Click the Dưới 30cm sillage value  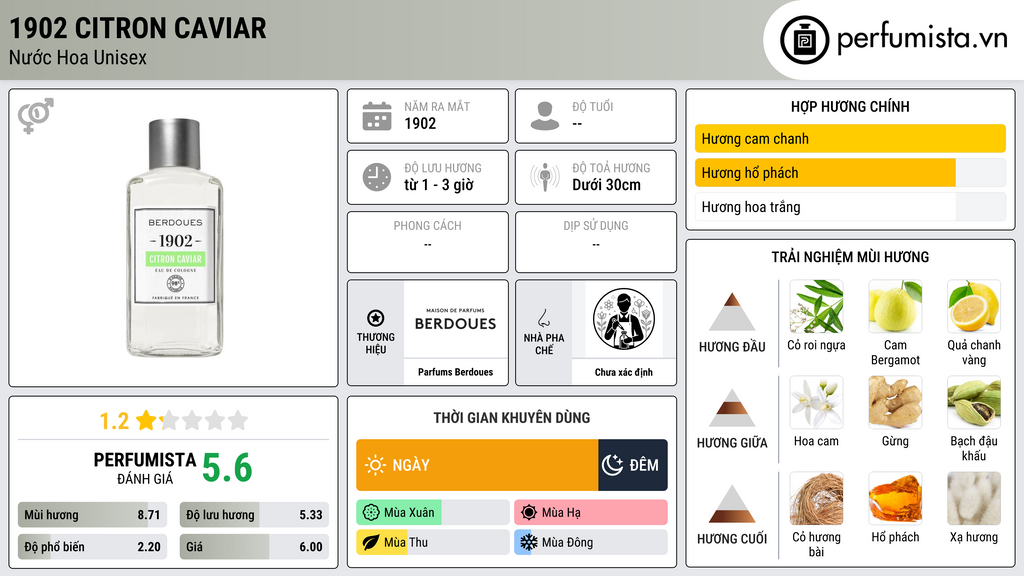tap(607, 185)
